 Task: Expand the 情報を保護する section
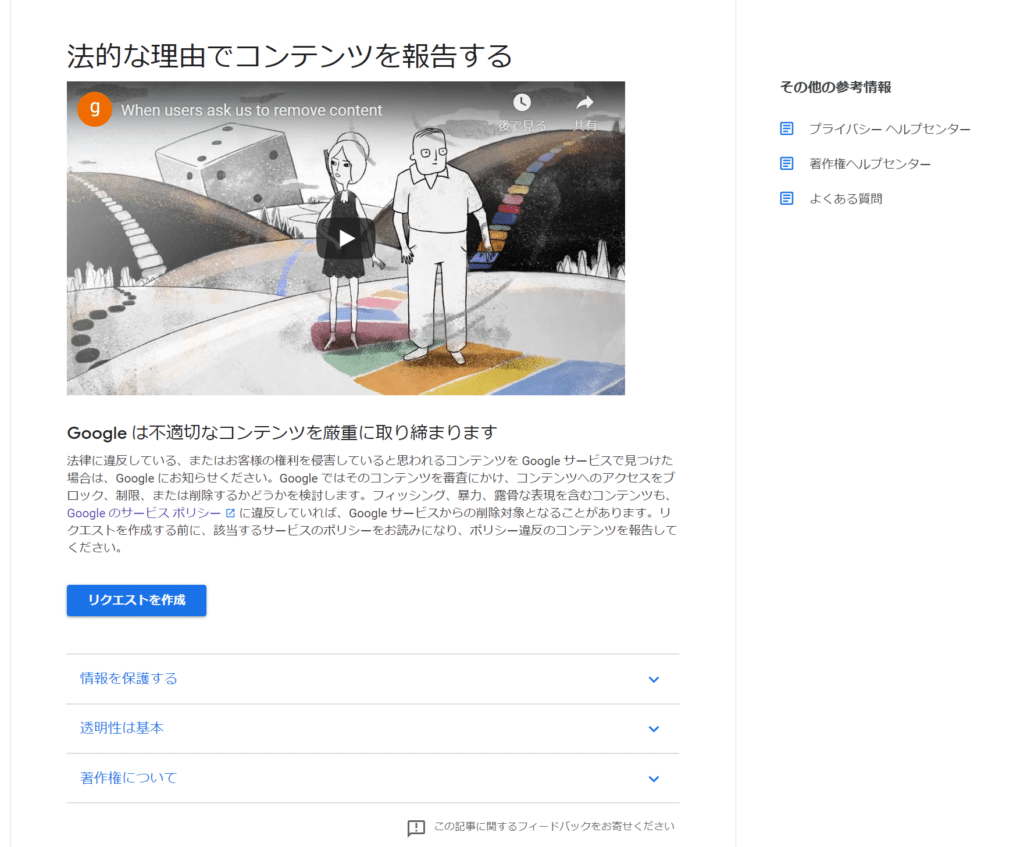click(x=373, y=679)
